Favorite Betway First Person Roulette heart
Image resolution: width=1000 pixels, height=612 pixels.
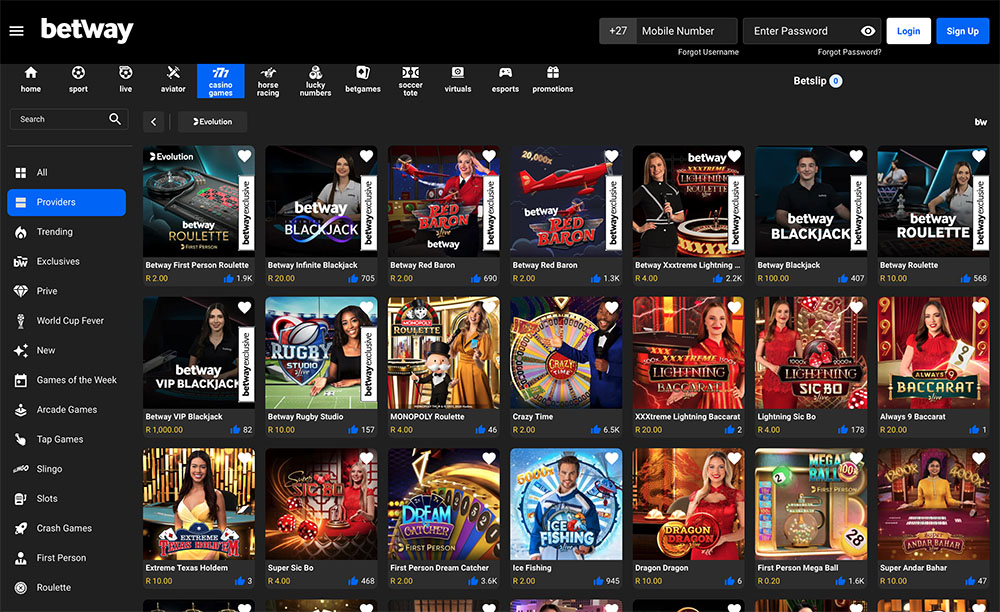coord(244,156)
